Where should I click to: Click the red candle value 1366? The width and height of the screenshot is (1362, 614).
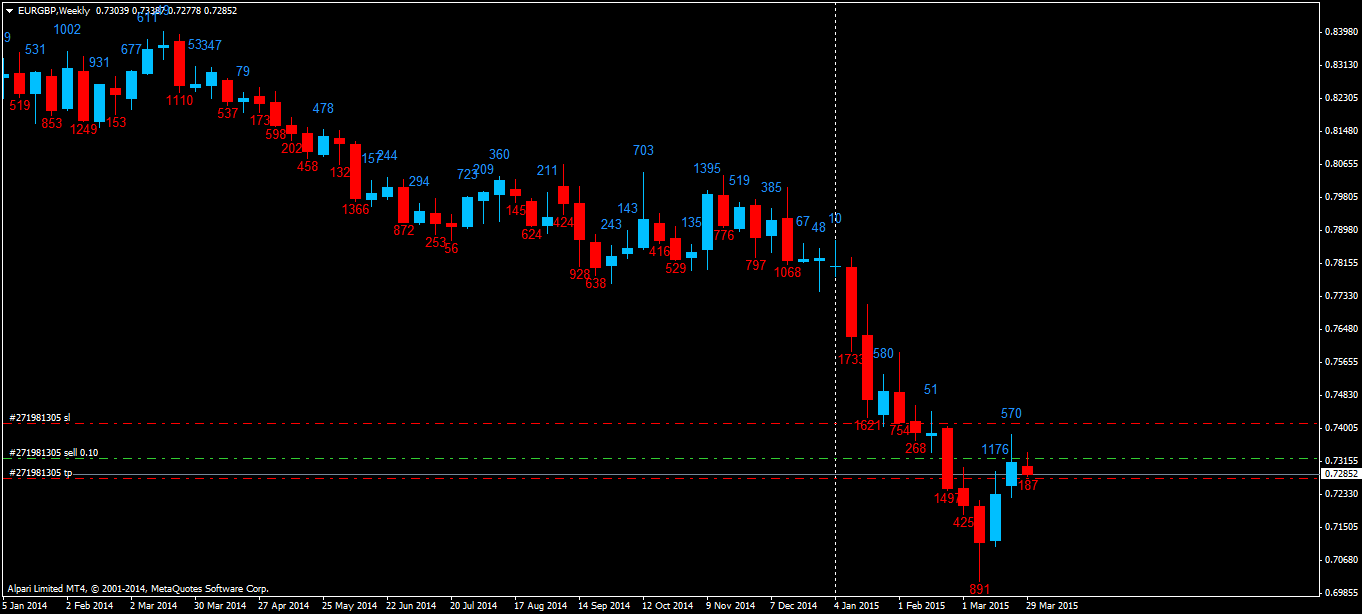click(x=355, y=210)
